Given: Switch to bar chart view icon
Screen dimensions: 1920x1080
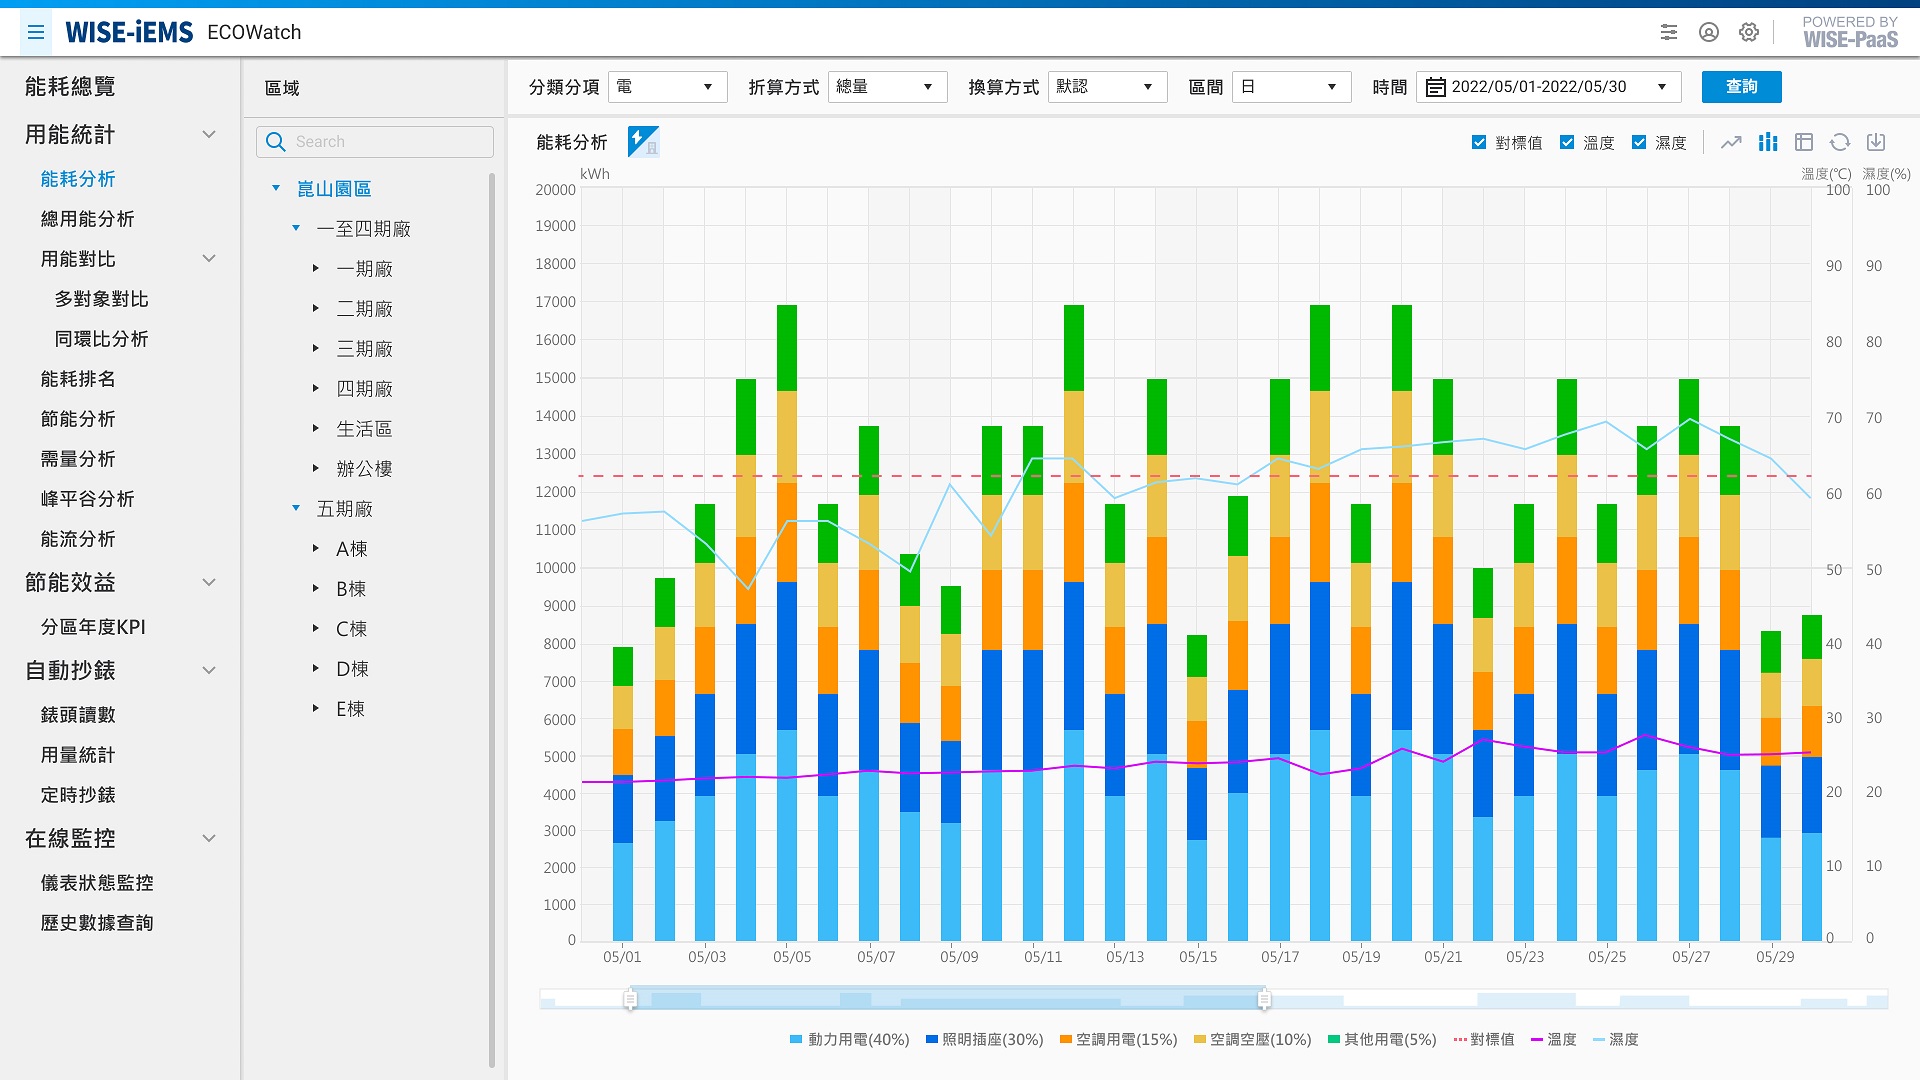Looking at the screenshot, I should tap(1768, 143).
